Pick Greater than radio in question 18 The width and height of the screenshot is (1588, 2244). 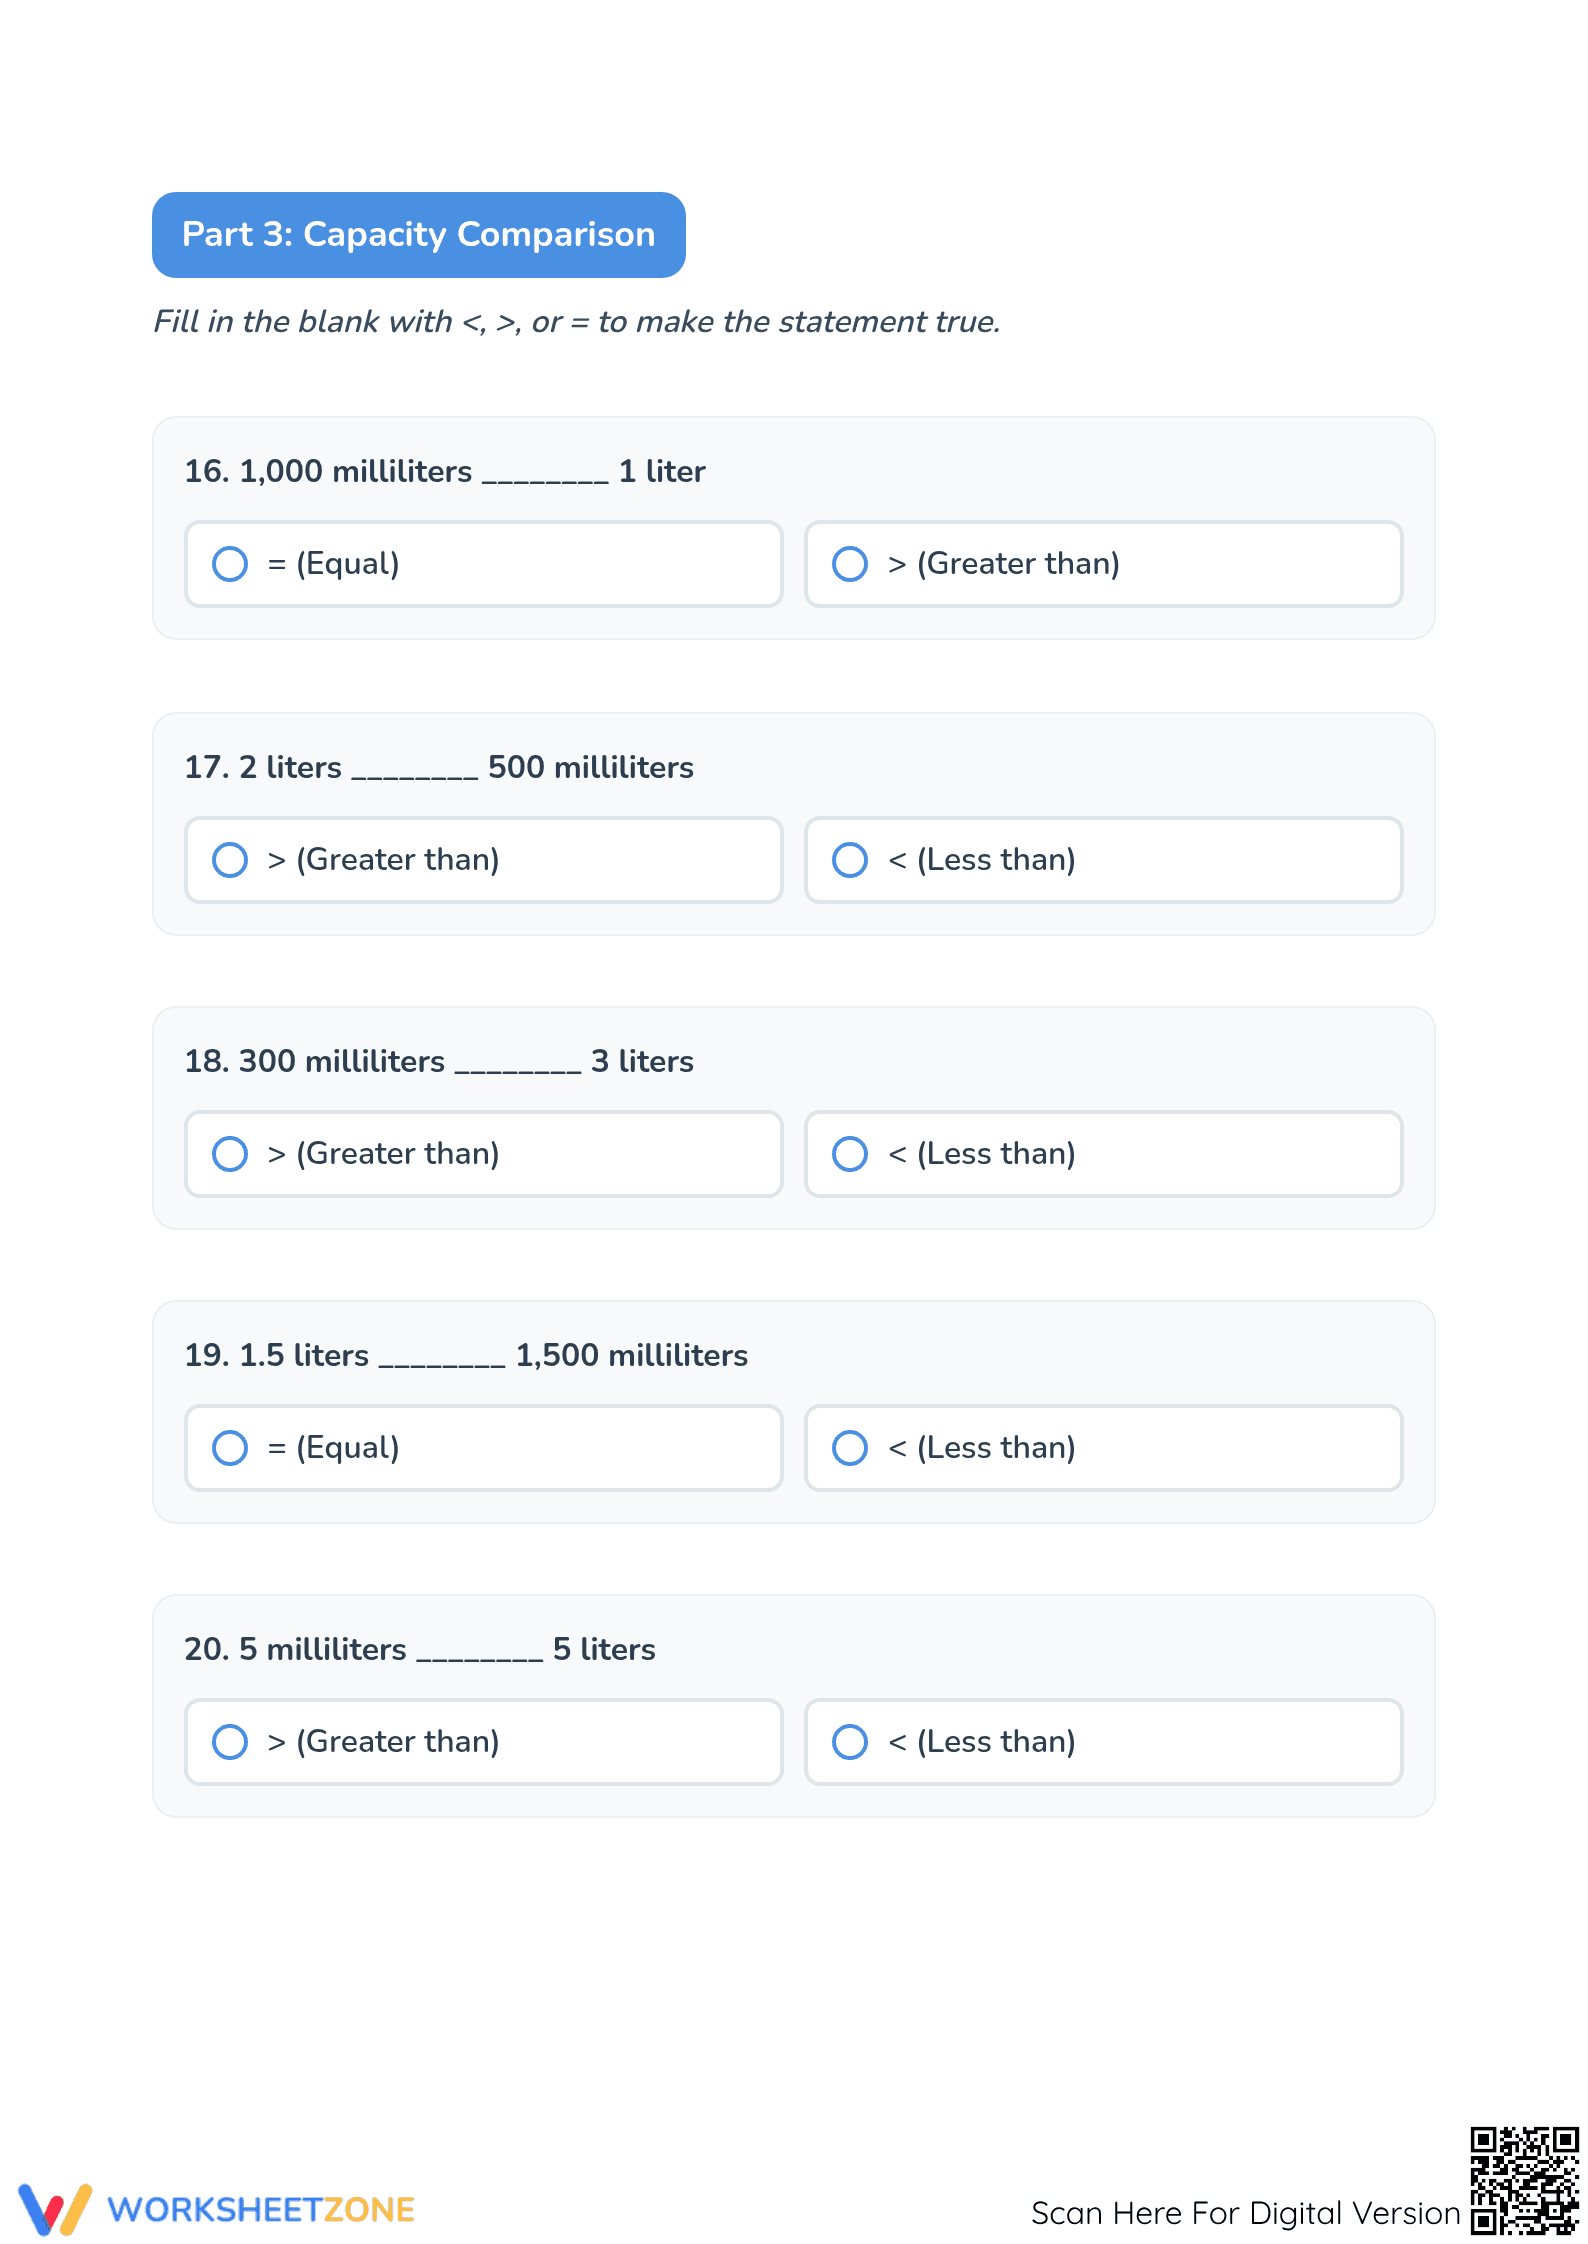(x=230, y=1154)
